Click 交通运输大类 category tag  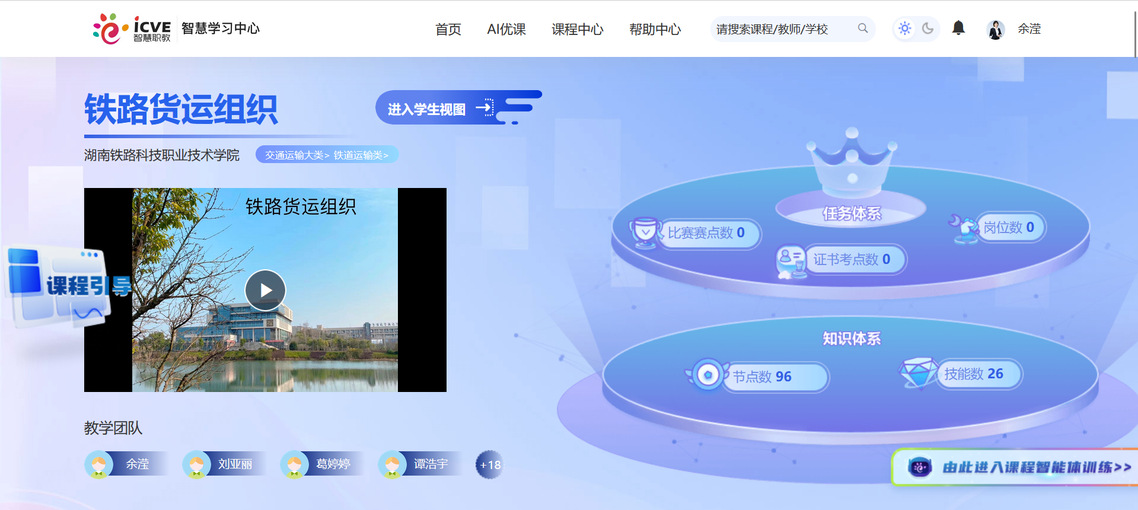point(297,155)
